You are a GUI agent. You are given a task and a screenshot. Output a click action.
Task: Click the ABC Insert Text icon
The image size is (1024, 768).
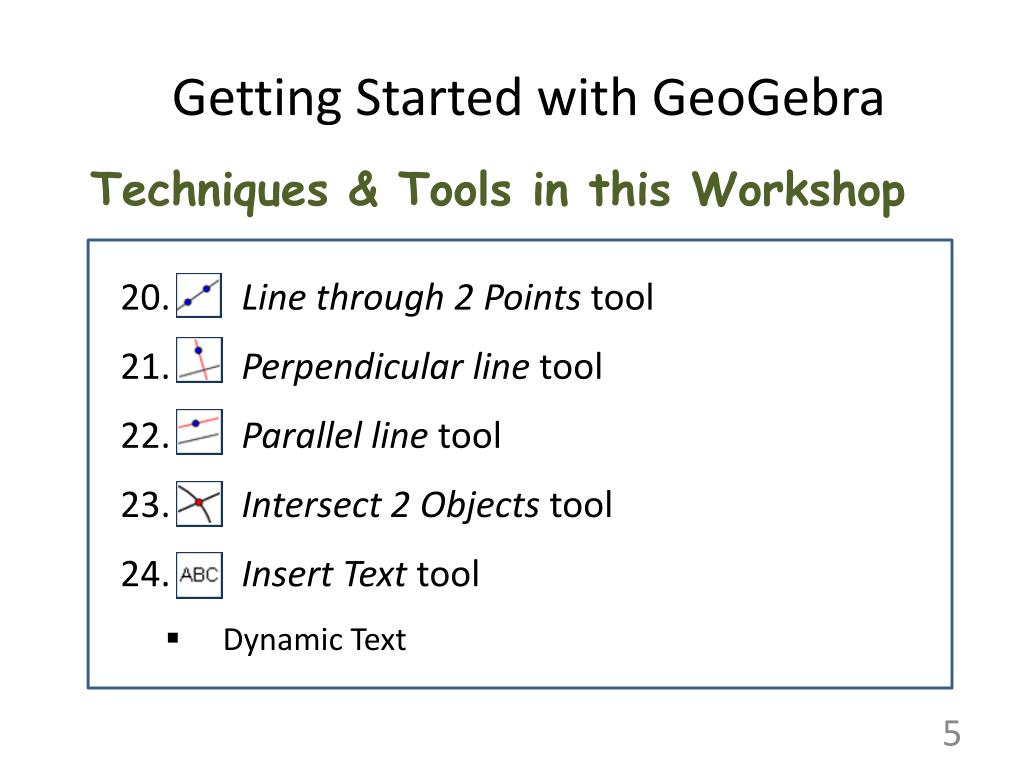[199, 575]
